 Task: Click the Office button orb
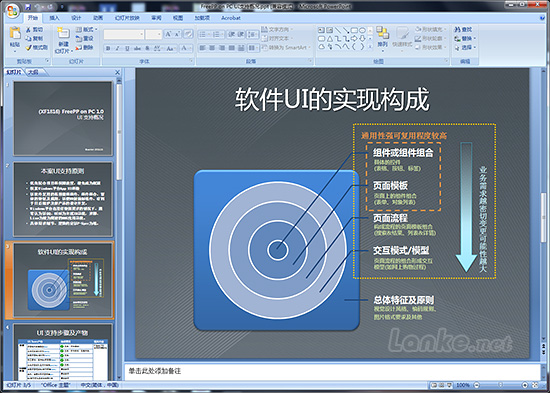(13, 11)
